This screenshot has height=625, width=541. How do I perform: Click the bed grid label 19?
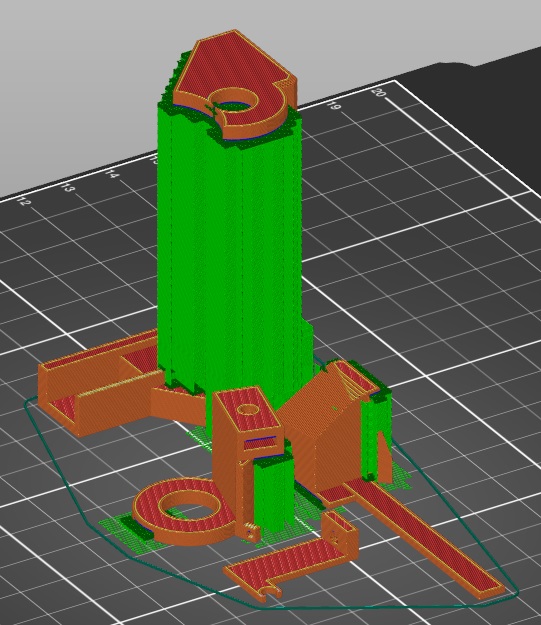coord(334,106)
